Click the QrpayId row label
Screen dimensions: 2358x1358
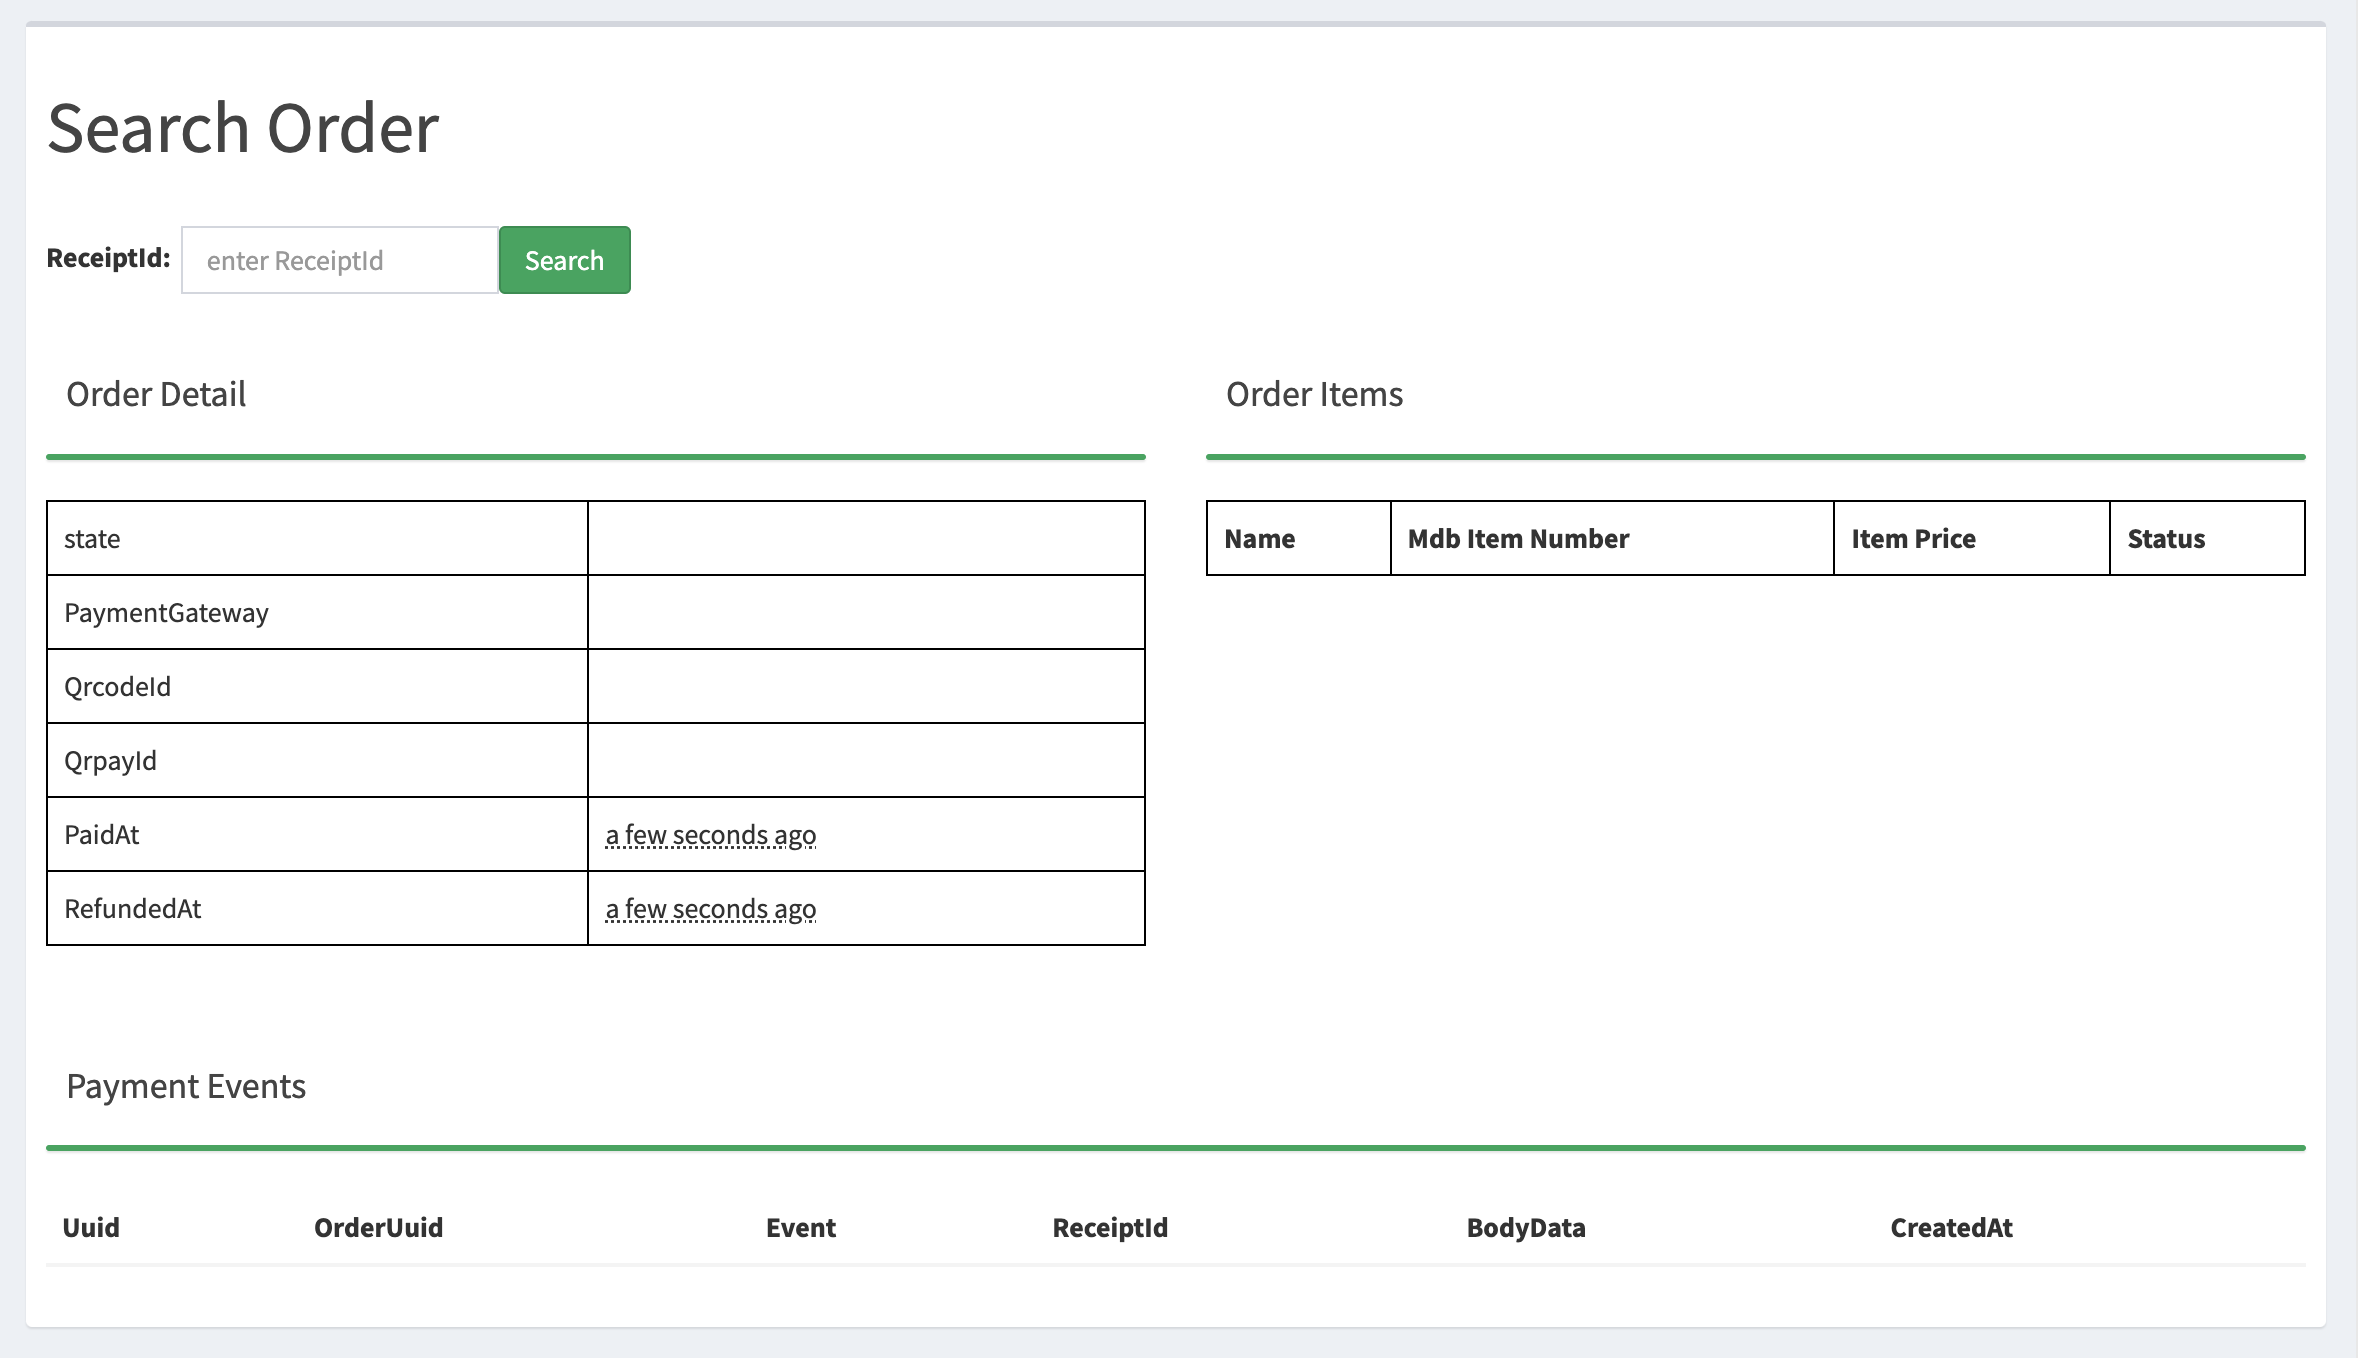pyautogui.click(x=110, y=761)
